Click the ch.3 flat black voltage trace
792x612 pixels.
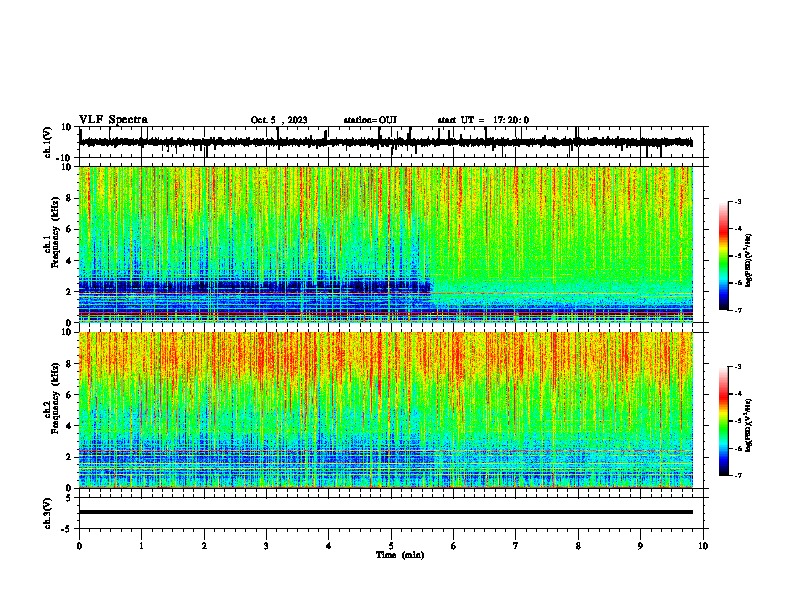(386, 512)
